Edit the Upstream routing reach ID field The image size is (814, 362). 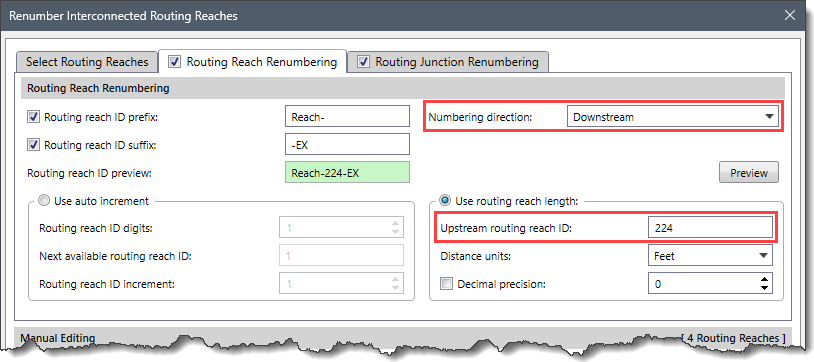click(710, 227)
